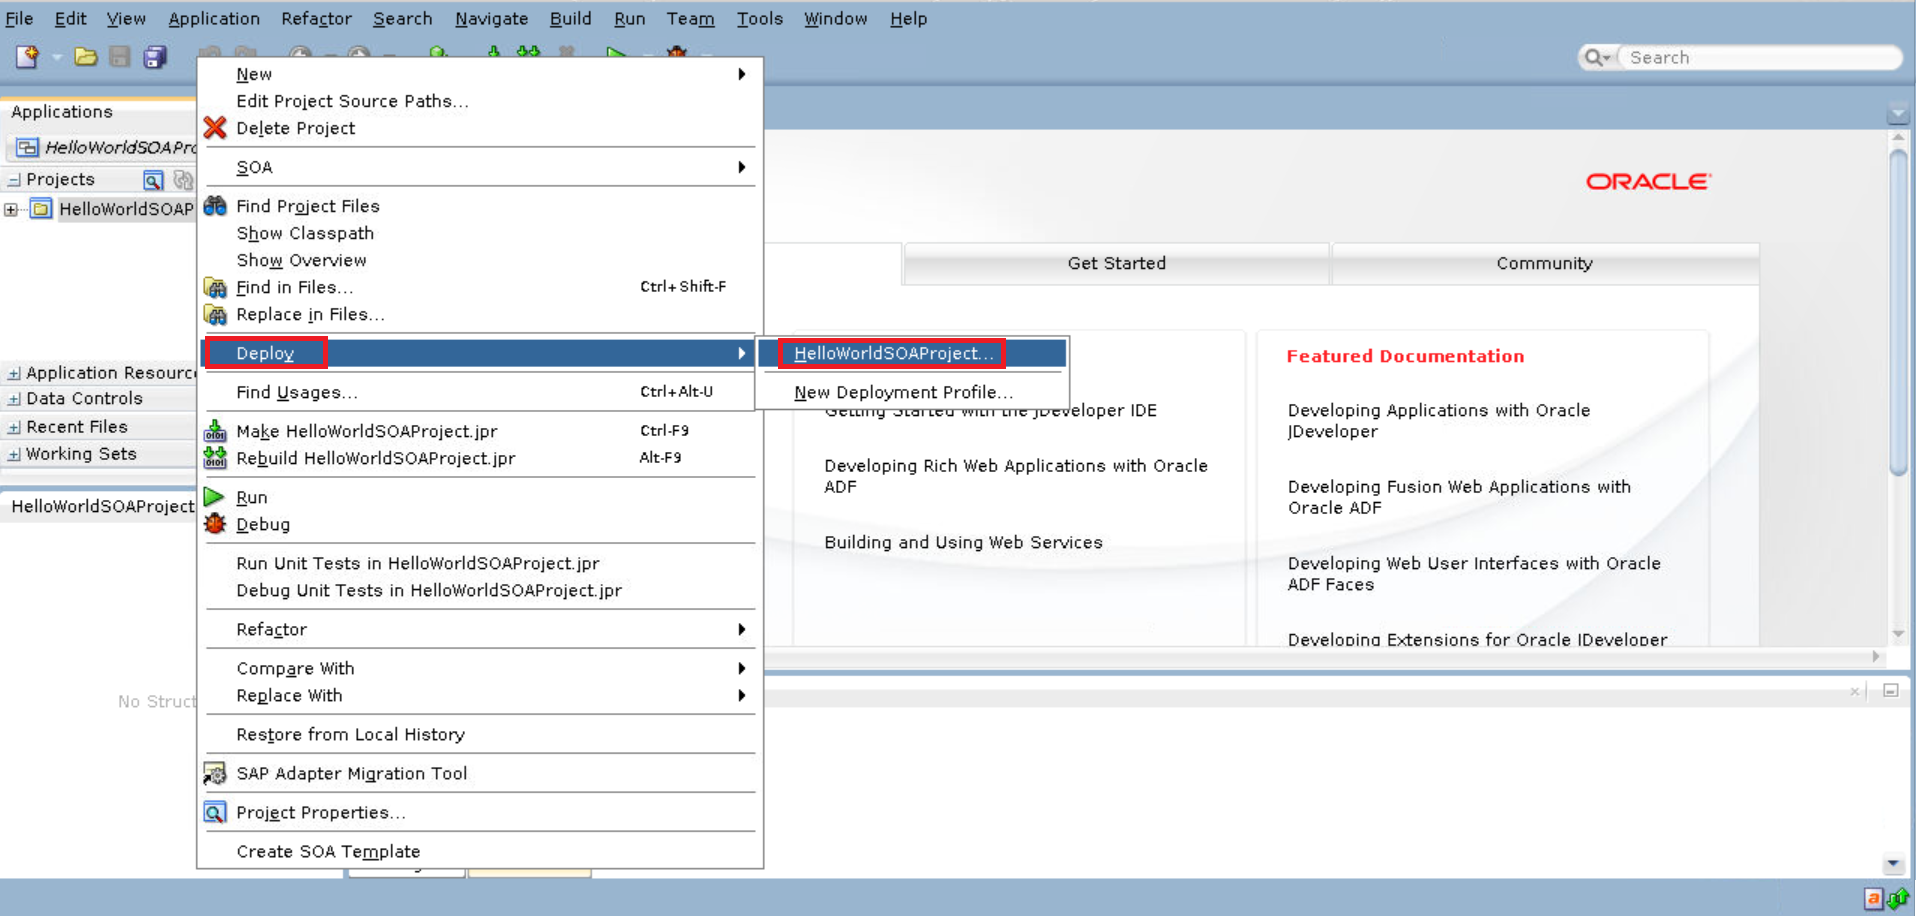
Task: Open the Compare With submenu
Action: 480,668
